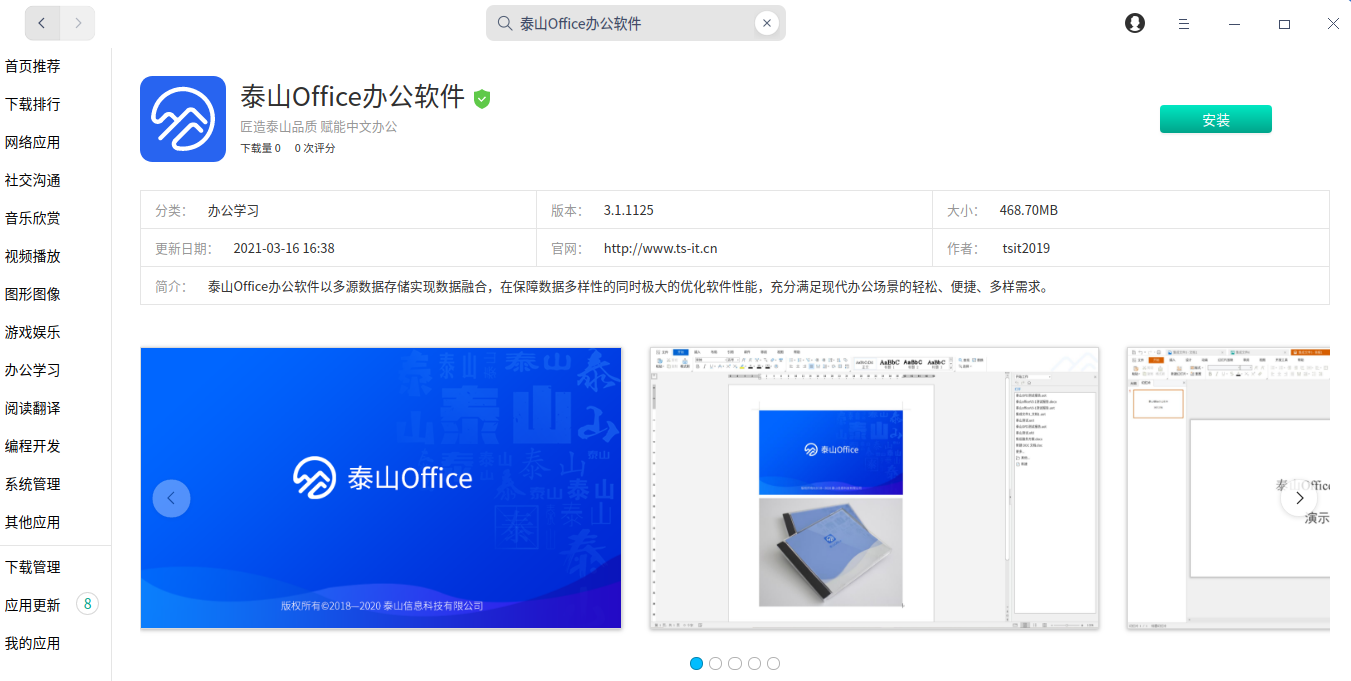This screenshot has height=681, width=1351.
Task: Open 编程开发 category
Action: (33, 446)
